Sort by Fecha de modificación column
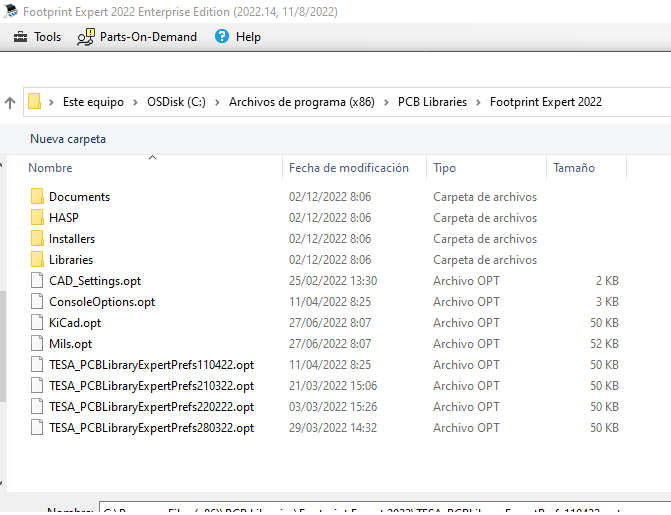Viewport: 671px width, 515px height. (x=349, y=168)
